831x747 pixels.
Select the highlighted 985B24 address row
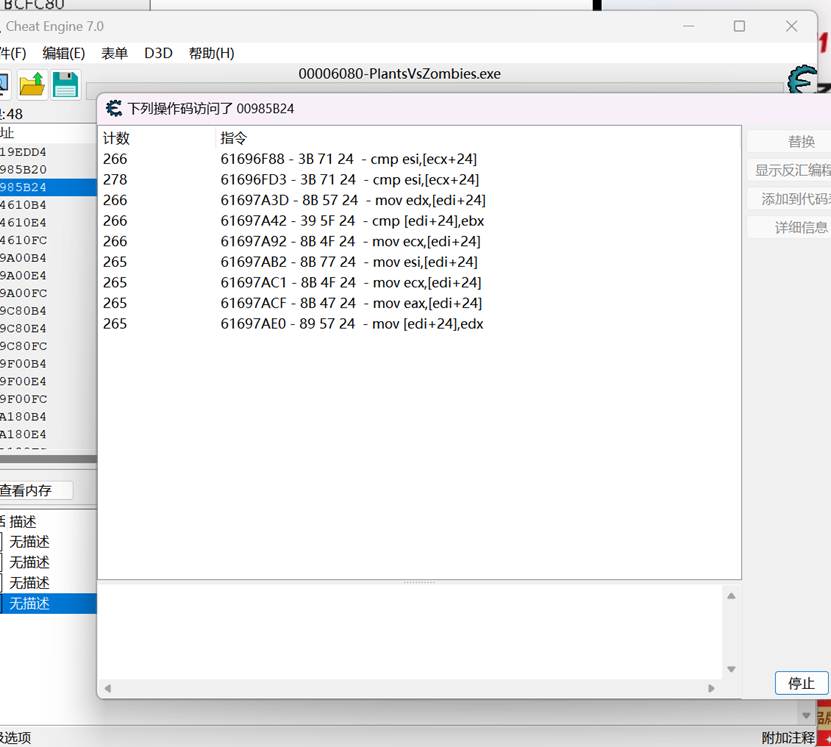click(48, 187)
